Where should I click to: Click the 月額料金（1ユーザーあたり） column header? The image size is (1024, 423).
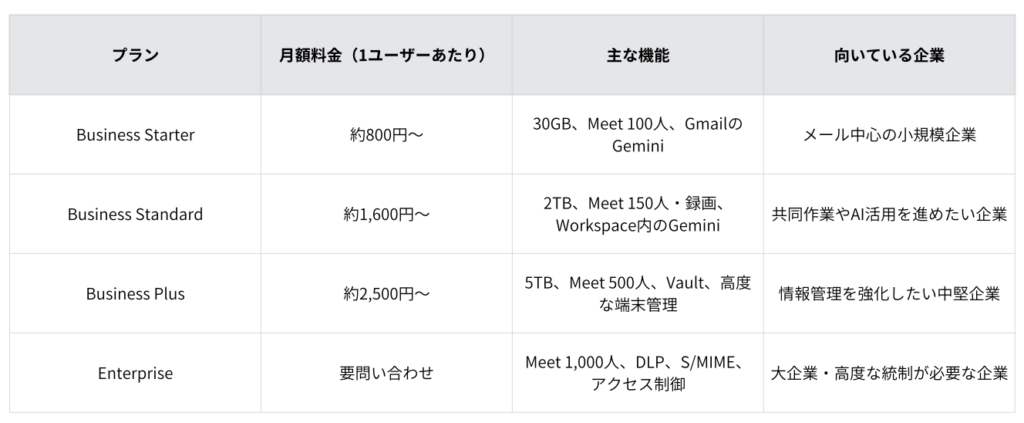tap(387, 55)
